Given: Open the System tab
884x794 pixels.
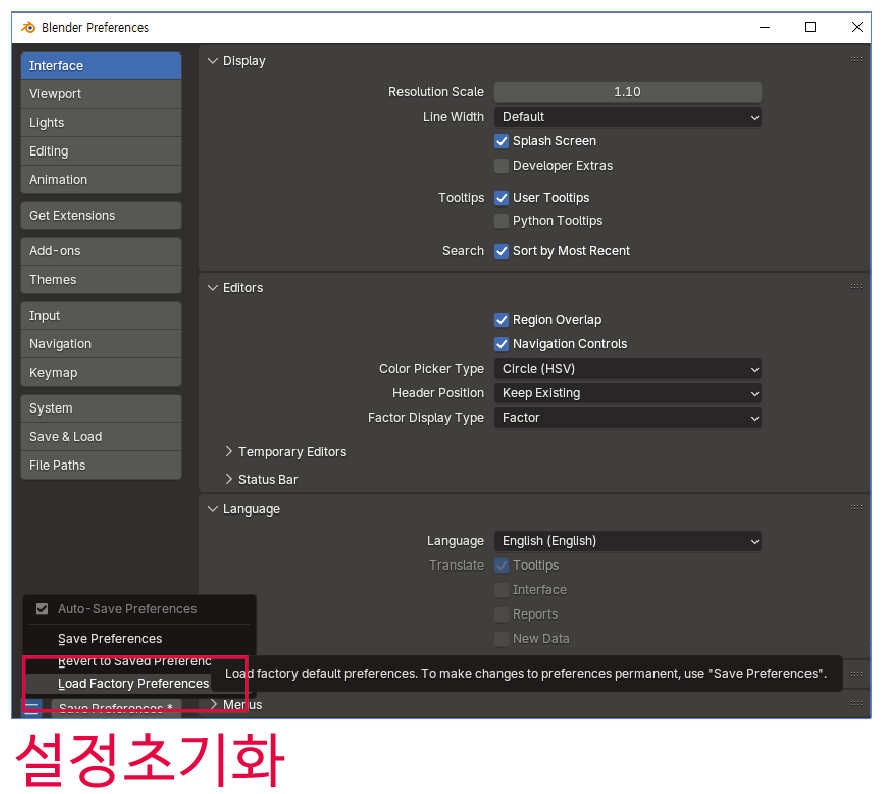Looking at the screenshot, I should pos(101,408).
